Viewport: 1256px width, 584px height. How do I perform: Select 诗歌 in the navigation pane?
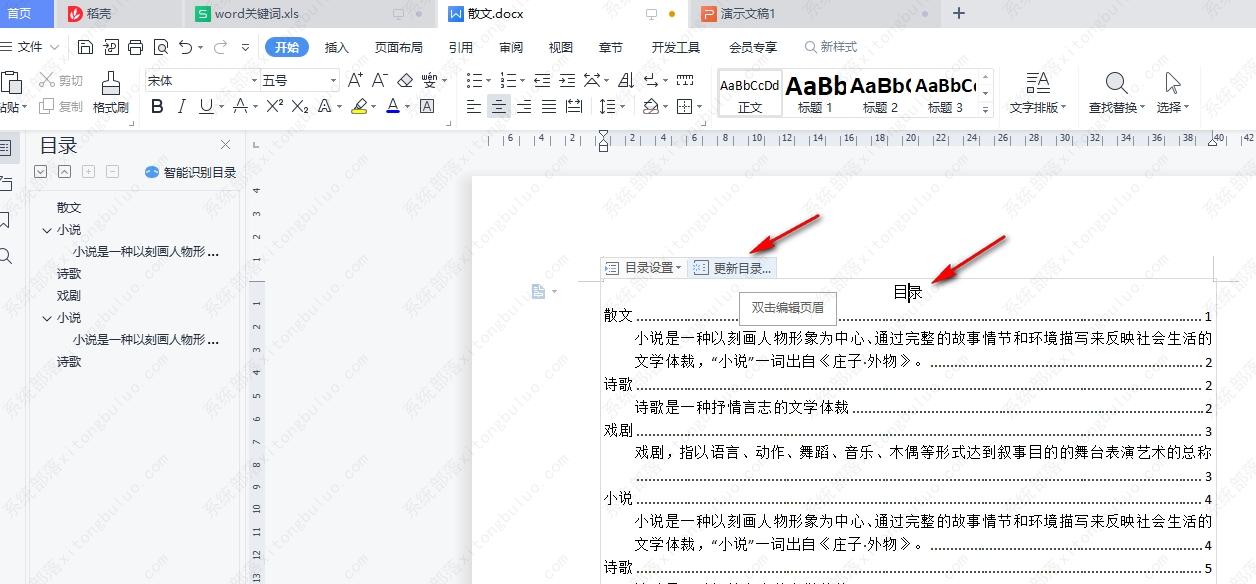pos(68,273)
